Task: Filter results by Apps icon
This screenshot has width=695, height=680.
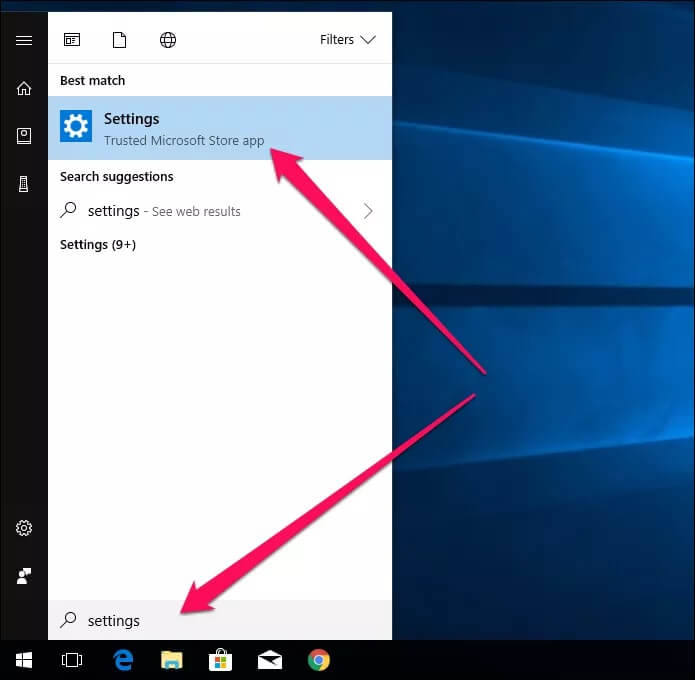Action: click(72, 40)
